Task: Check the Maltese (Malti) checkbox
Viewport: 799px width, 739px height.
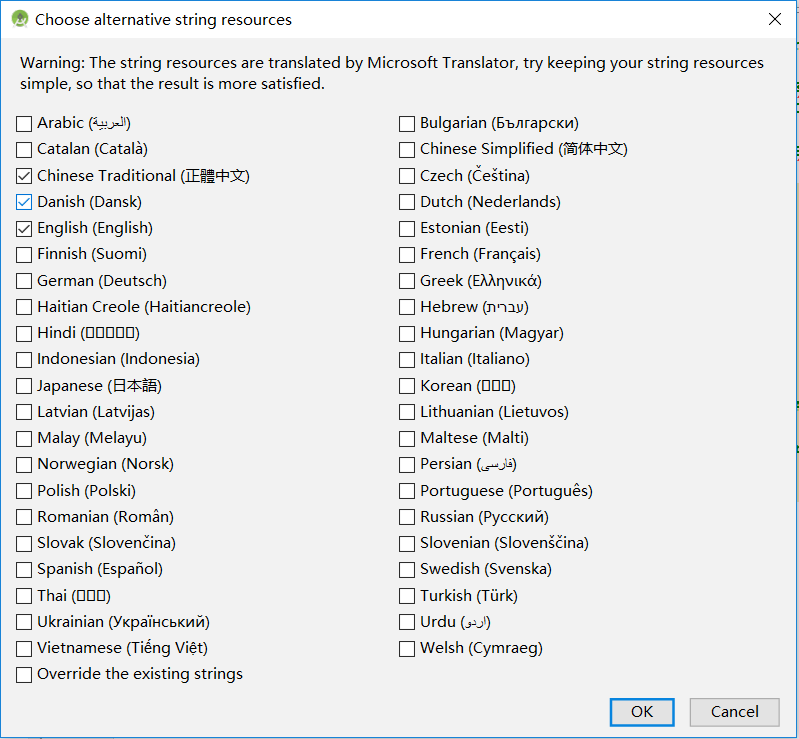Action: point(407,439)
